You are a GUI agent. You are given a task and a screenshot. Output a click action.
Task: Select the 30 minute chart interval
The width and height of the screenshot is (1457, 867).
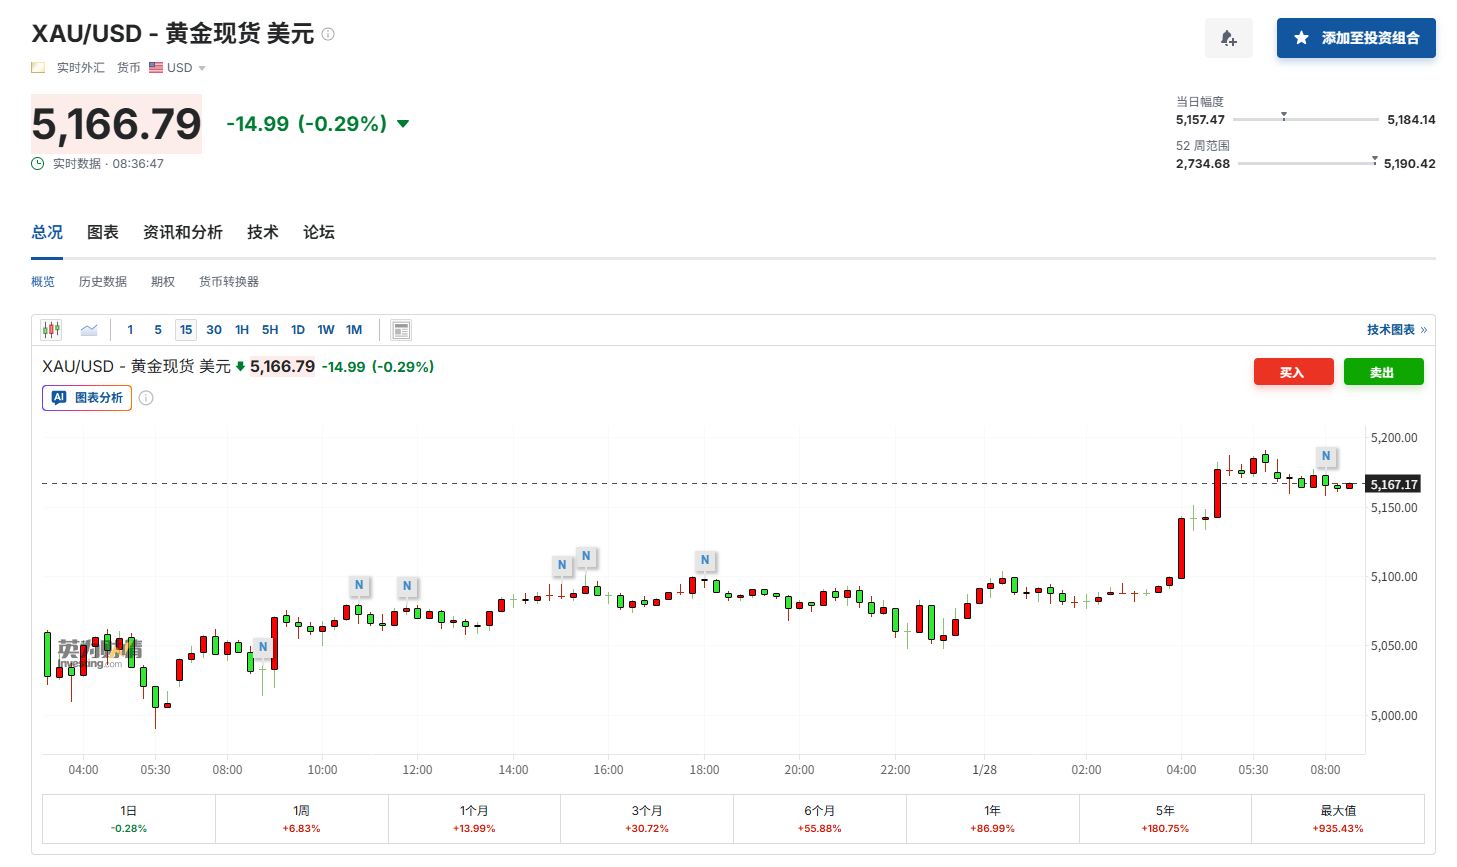coord(214,330)
